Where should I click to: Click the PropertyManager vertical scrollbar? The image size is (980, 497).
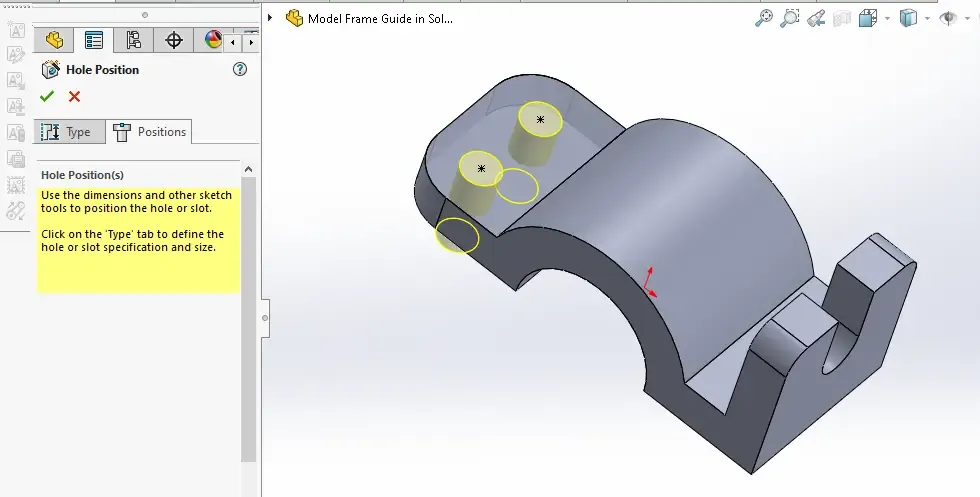coord(249,319)
